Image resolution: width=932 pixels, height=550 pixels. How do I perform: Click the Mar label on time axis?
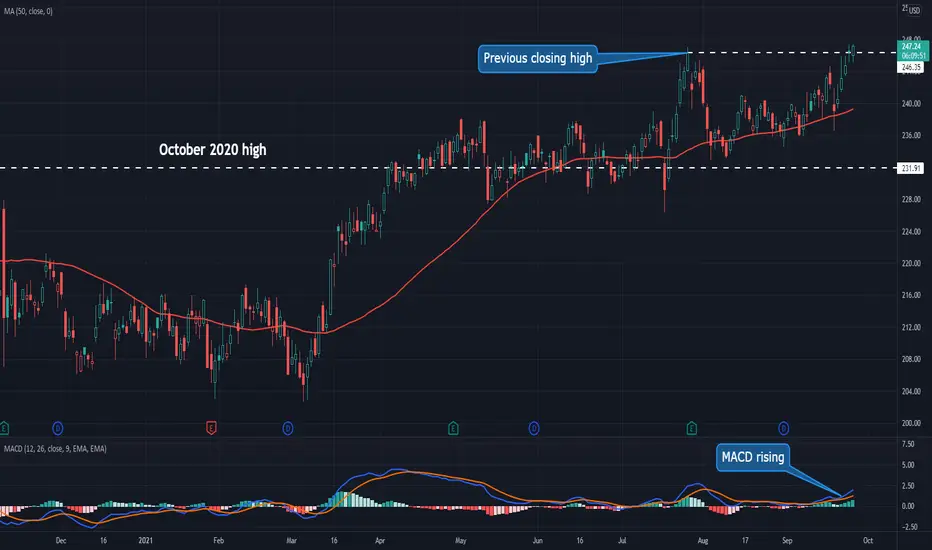[x=291, y=540]
